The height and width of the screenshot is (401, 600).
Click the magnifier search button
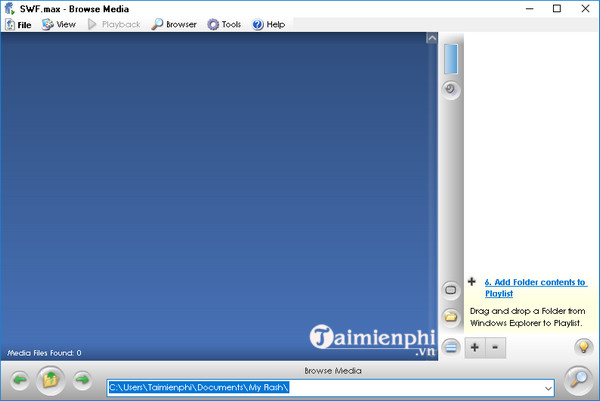579,380
